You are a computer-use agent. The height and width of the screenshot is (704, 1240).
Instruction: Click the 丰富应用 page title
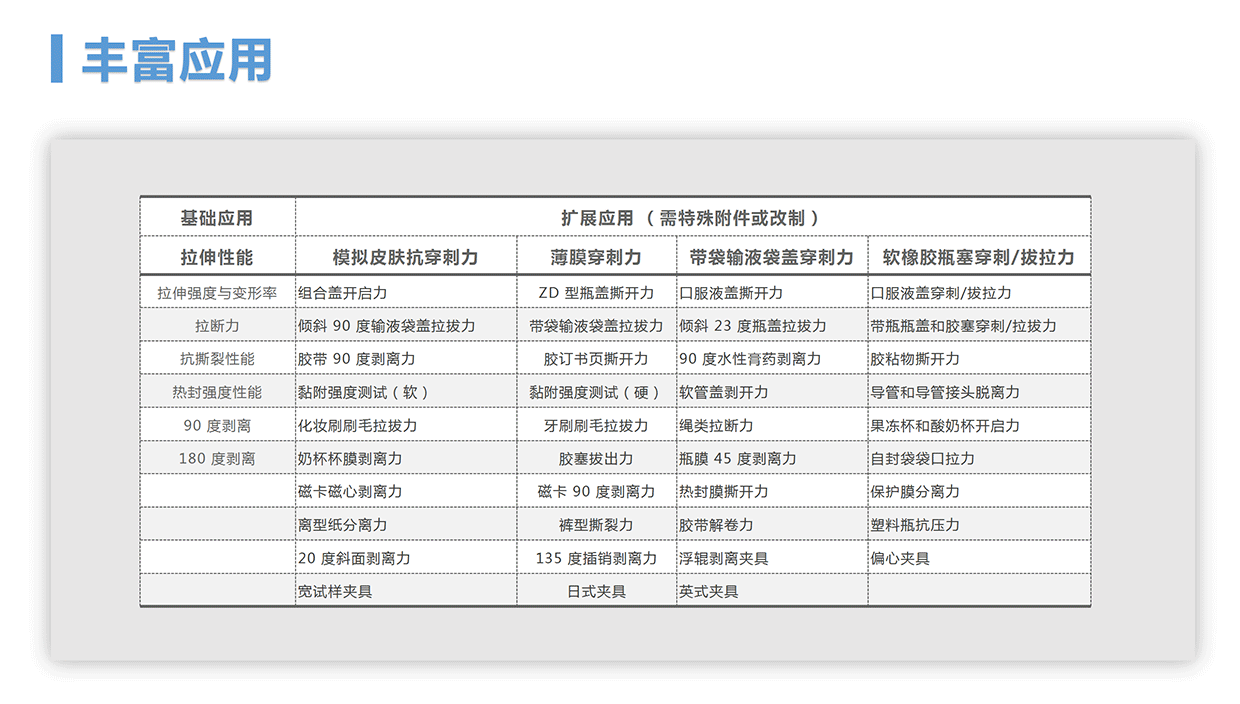click(176, 59)
